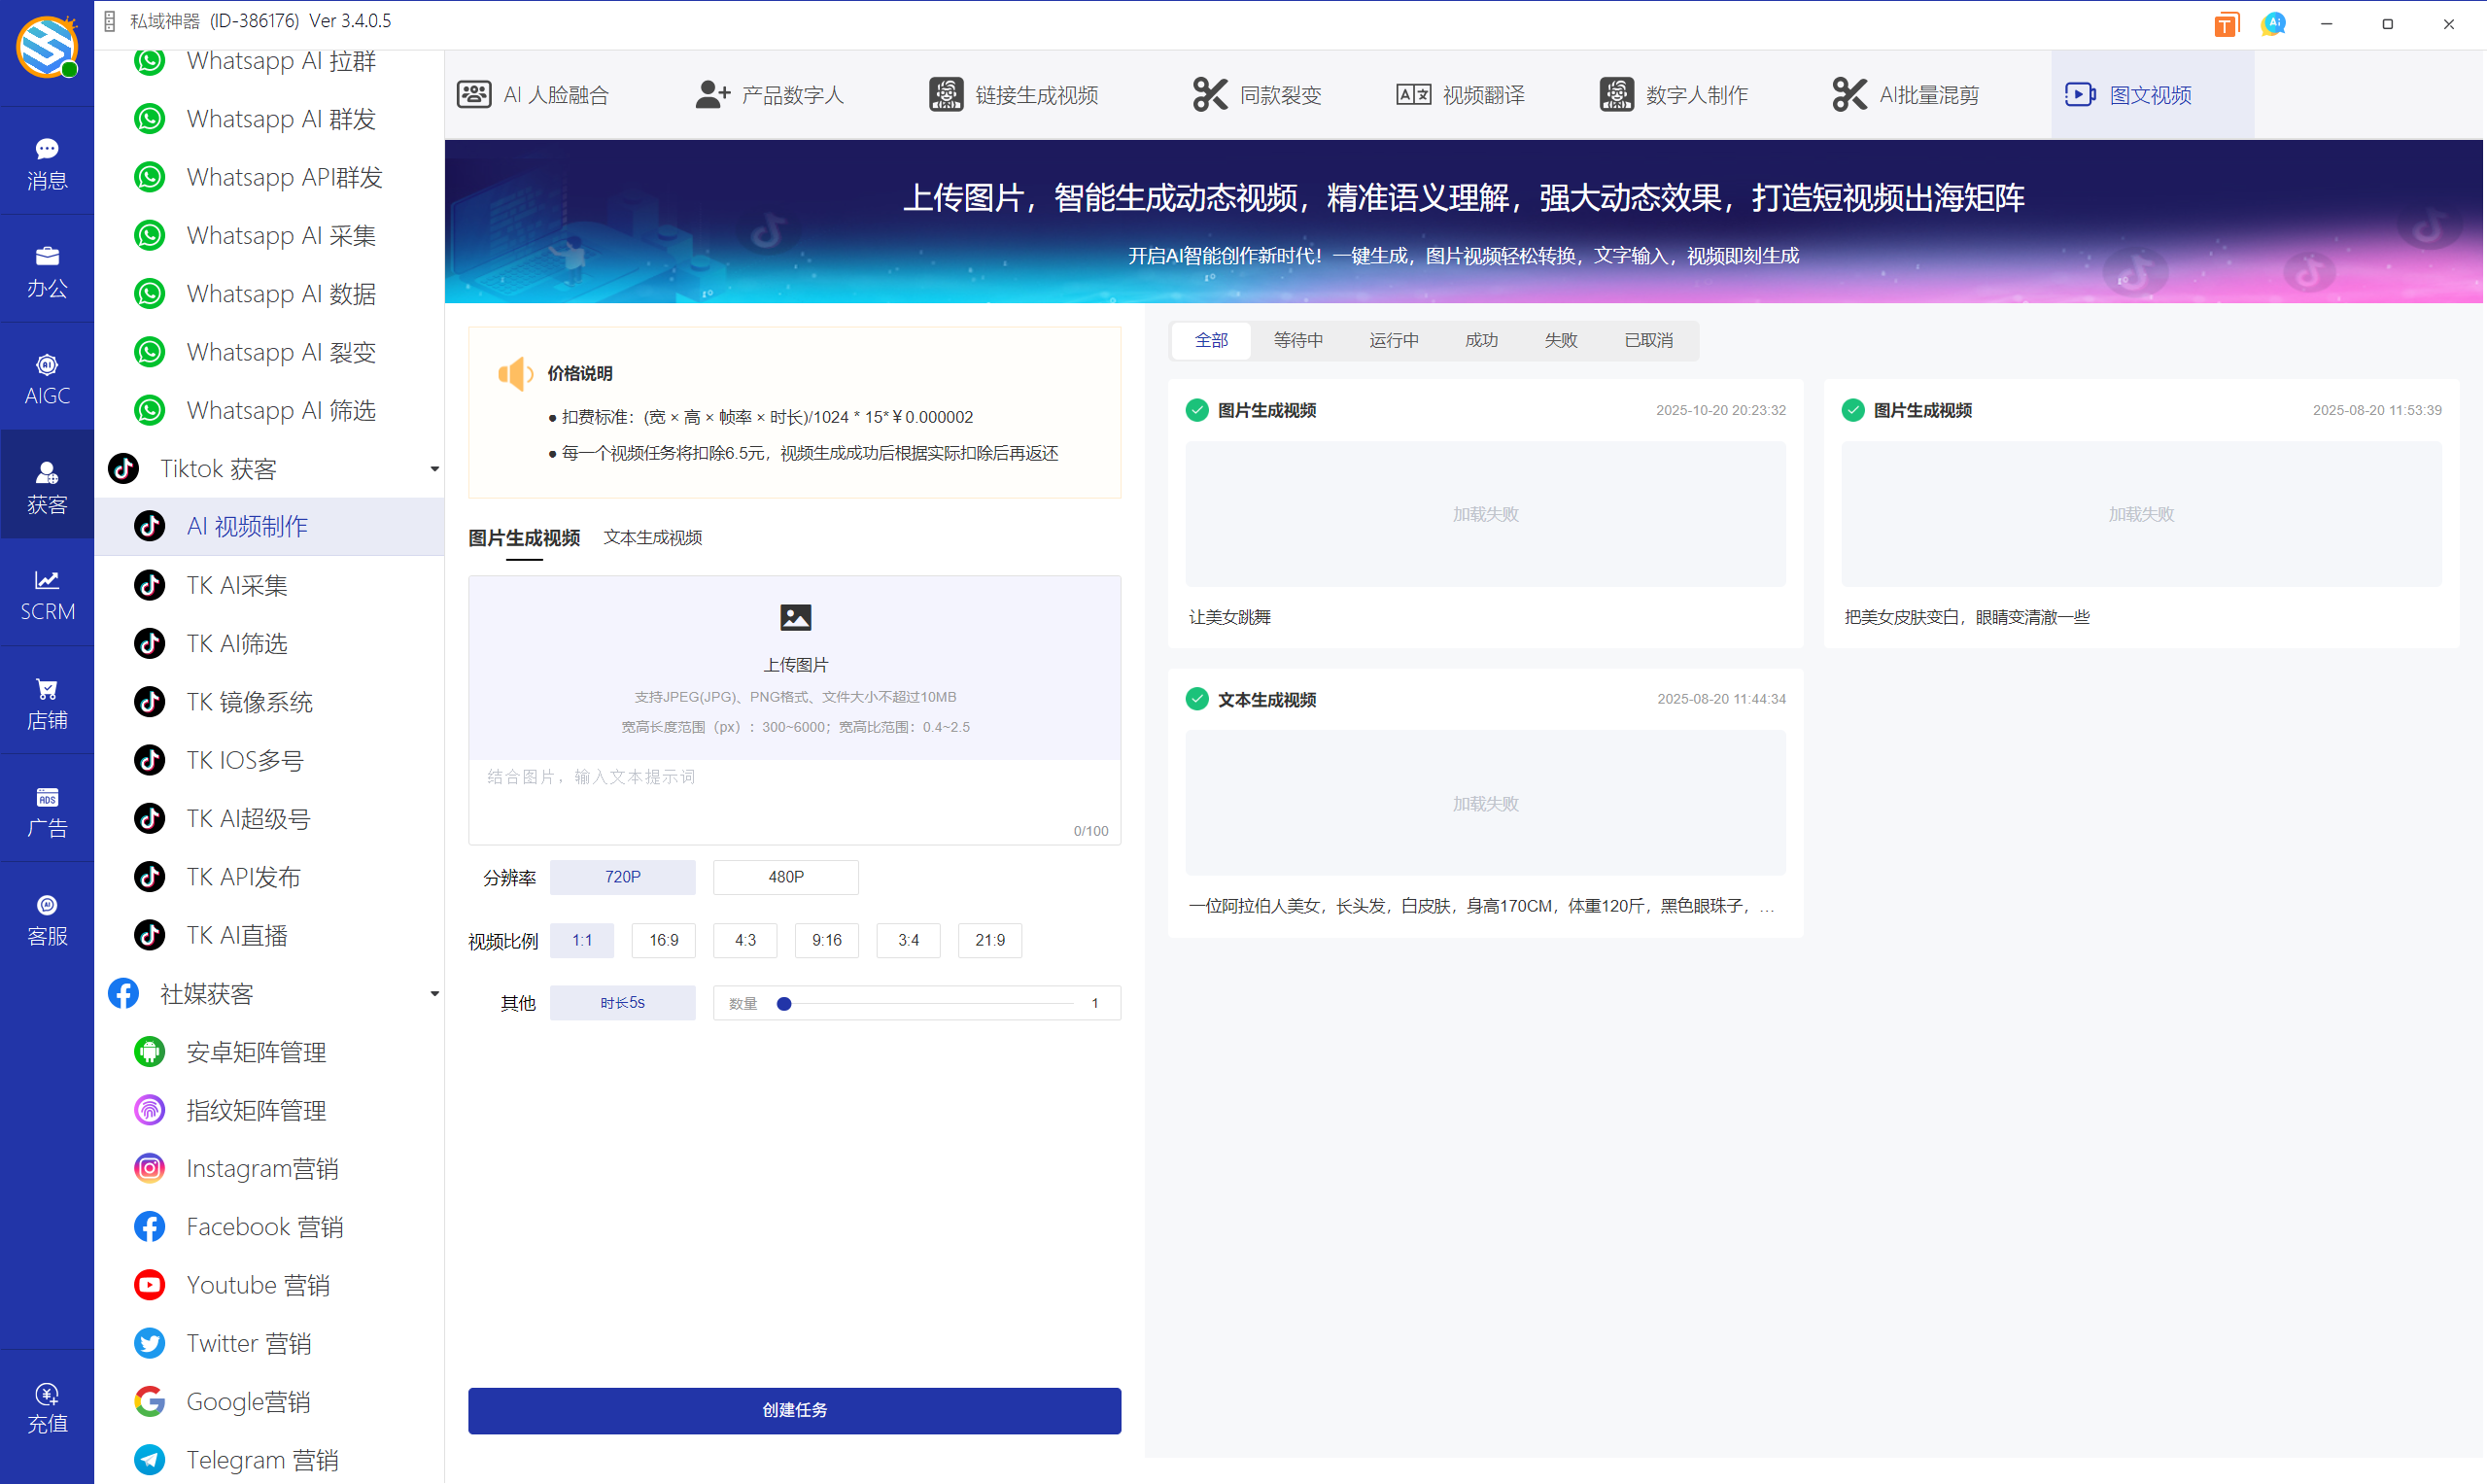Click the upload image icon
This screenshot has width=2487, height=1484.
795,617
